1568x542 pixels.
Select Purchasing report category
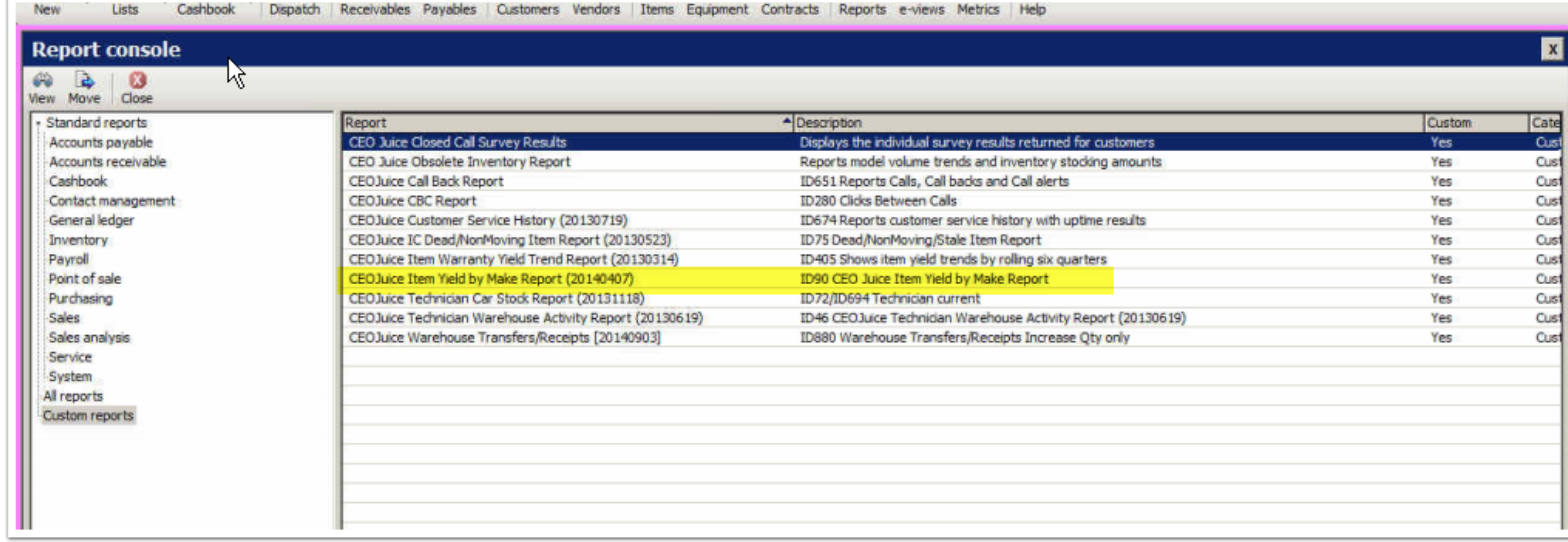[81, 298]
